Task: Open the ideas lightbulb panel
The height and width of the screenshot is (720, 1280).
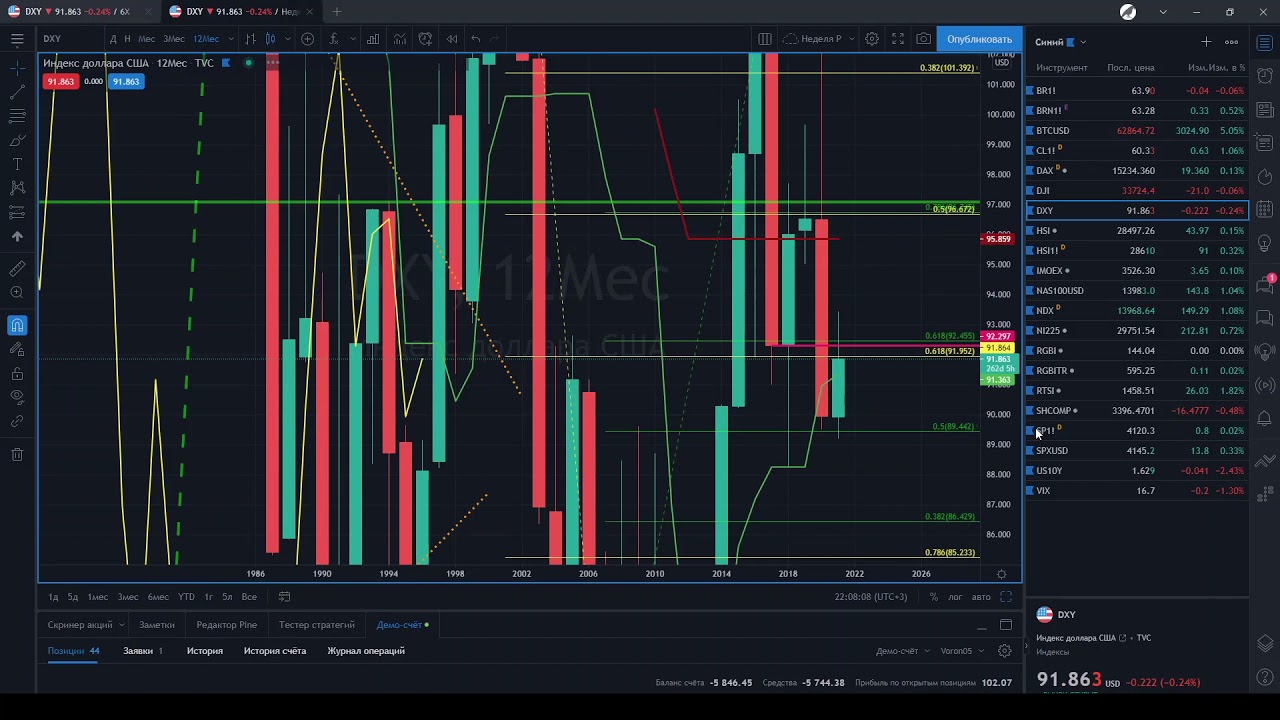Action: (1265, 243)
